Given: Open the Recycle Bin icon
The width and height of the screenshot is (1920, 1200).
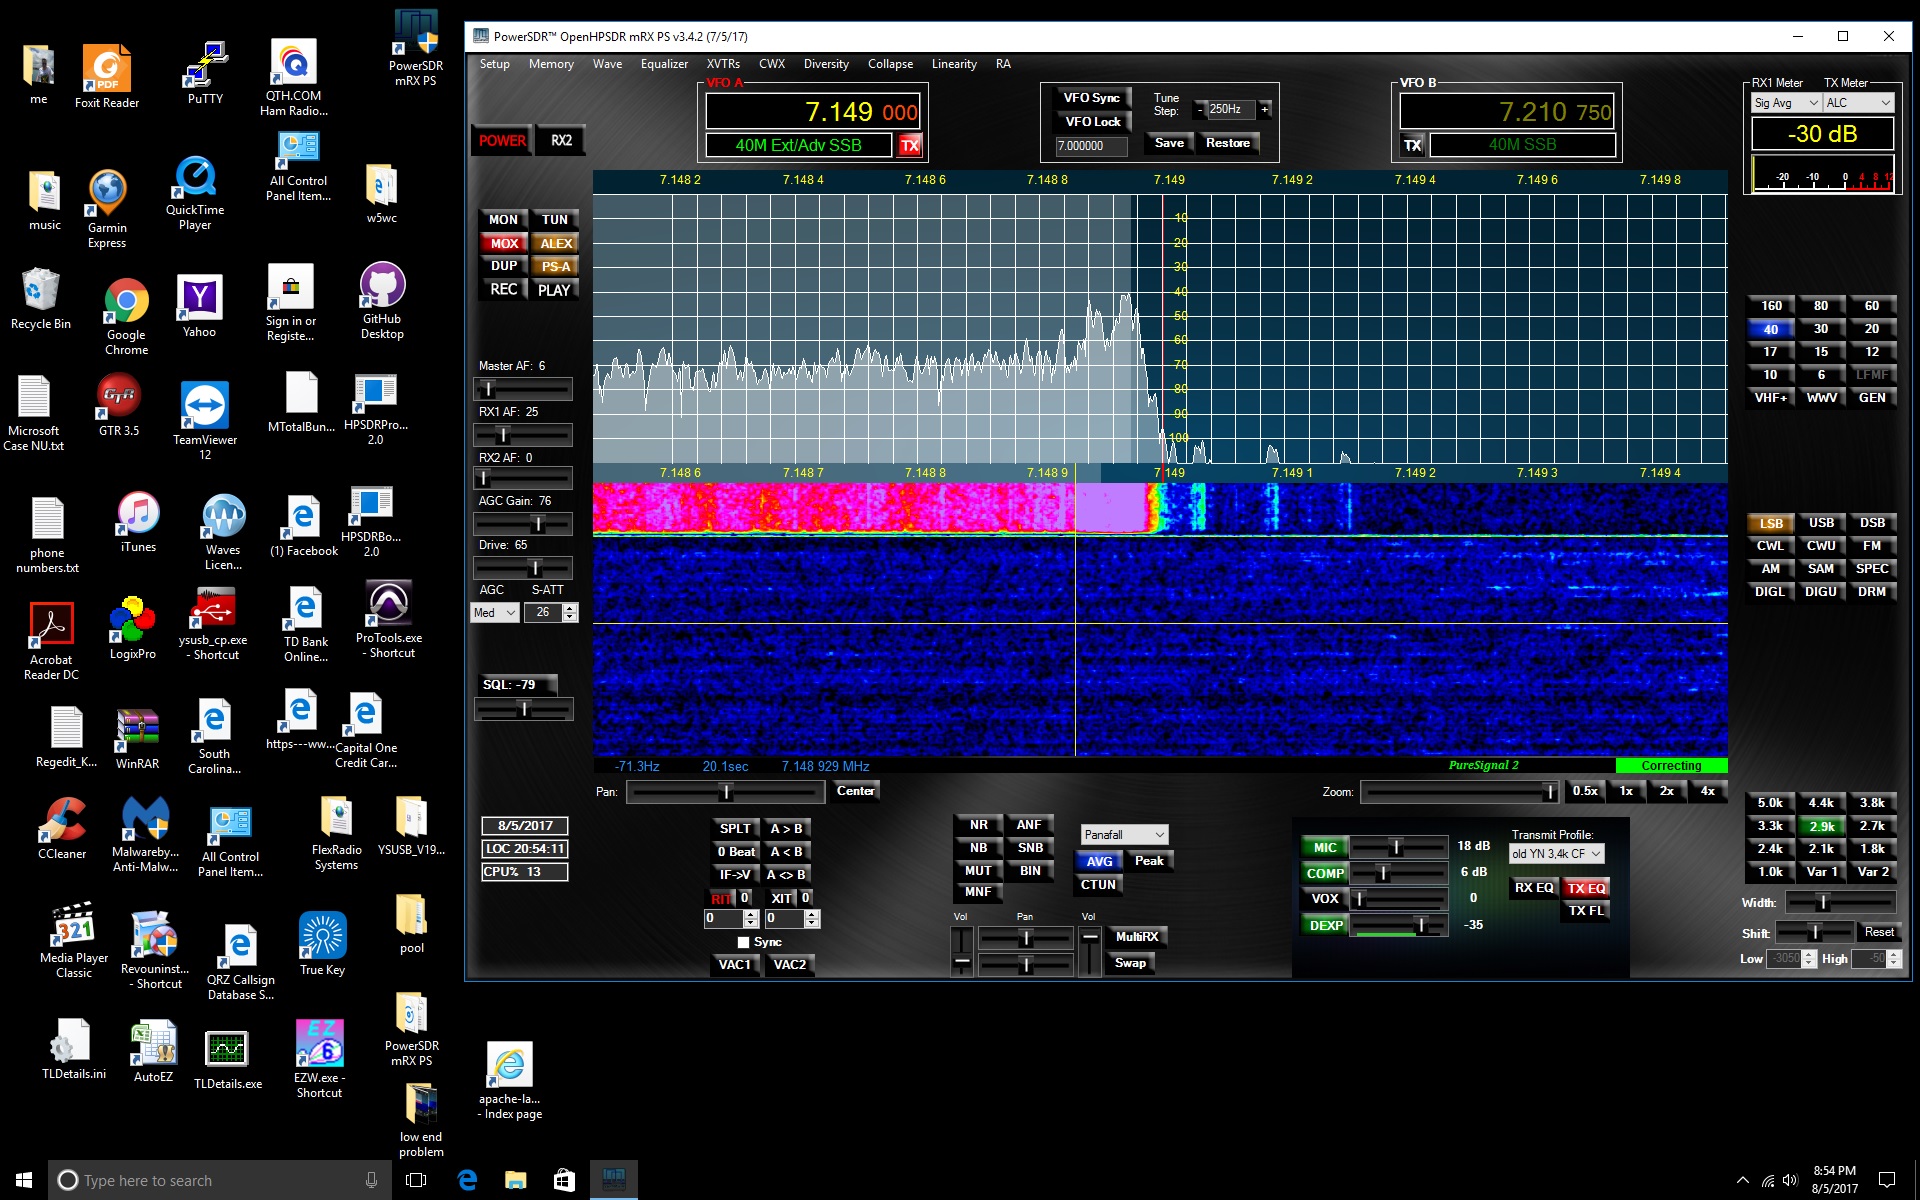Looking at the screenshot, I should coord(41,298).
